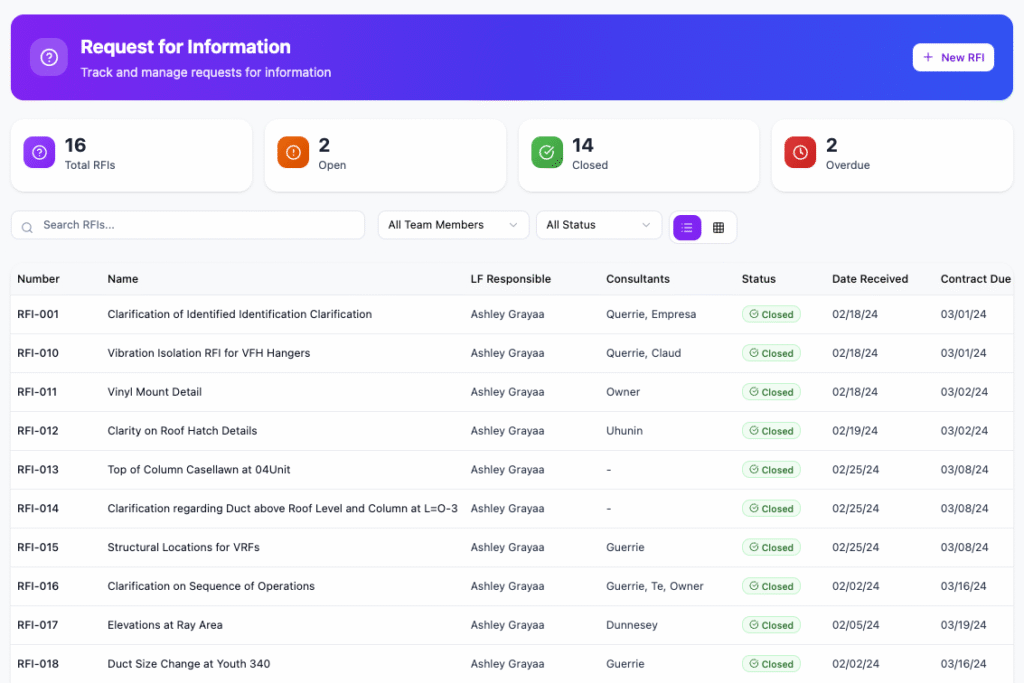Expand the All Status filter dropdown

pos(598,225)
